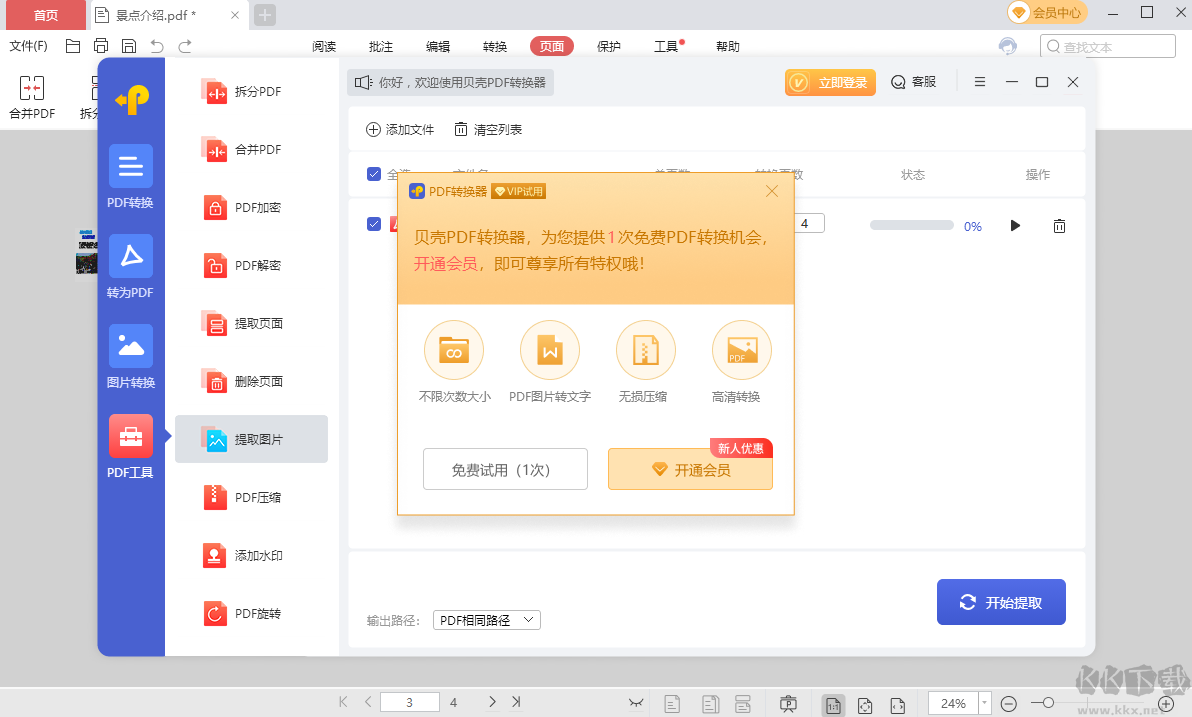Open the converter hamburger menu
The width and height of the screenshot is (1192, 717).
[980, 82]
